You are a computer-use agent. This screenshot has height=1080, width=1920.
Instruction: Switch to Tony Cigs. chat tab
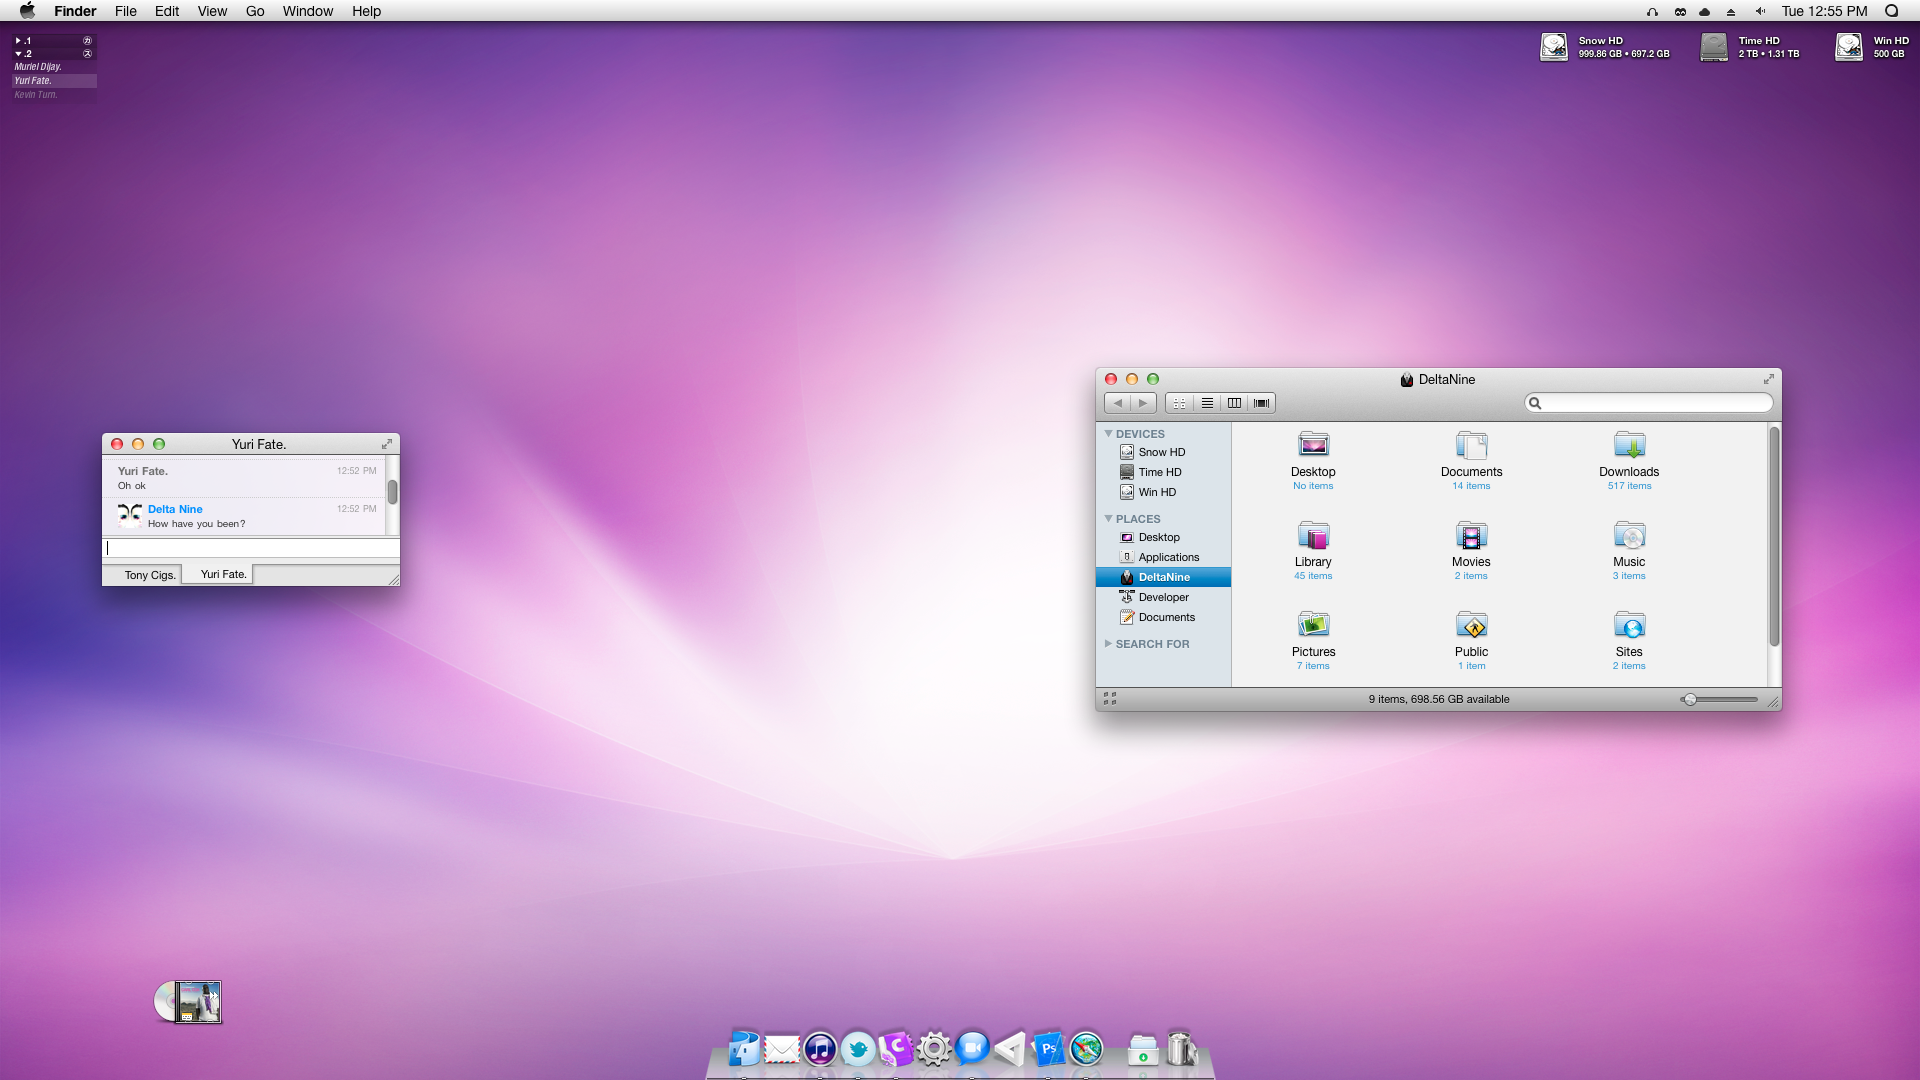tap(150, 575)
